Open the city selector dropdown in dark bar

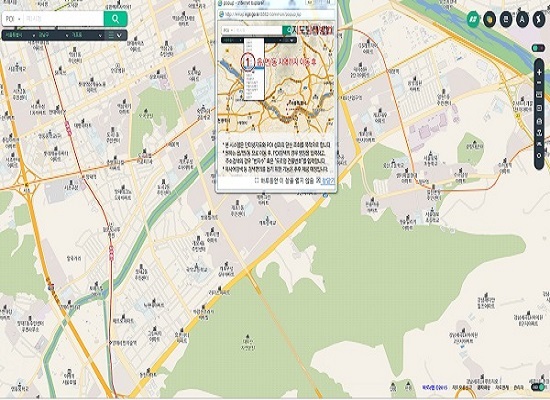[x=20, y=35]
